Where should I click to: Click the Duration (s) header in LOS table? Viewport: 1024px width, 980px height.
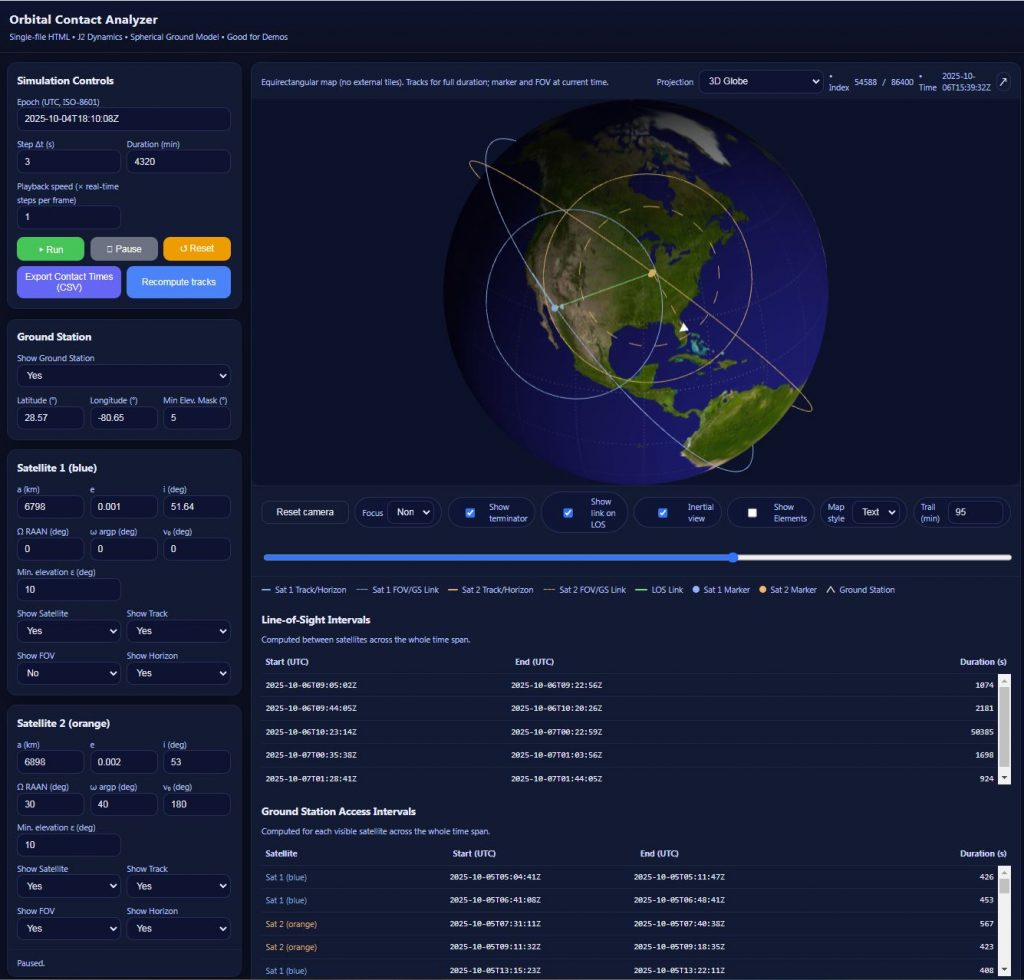coord(982,662)
